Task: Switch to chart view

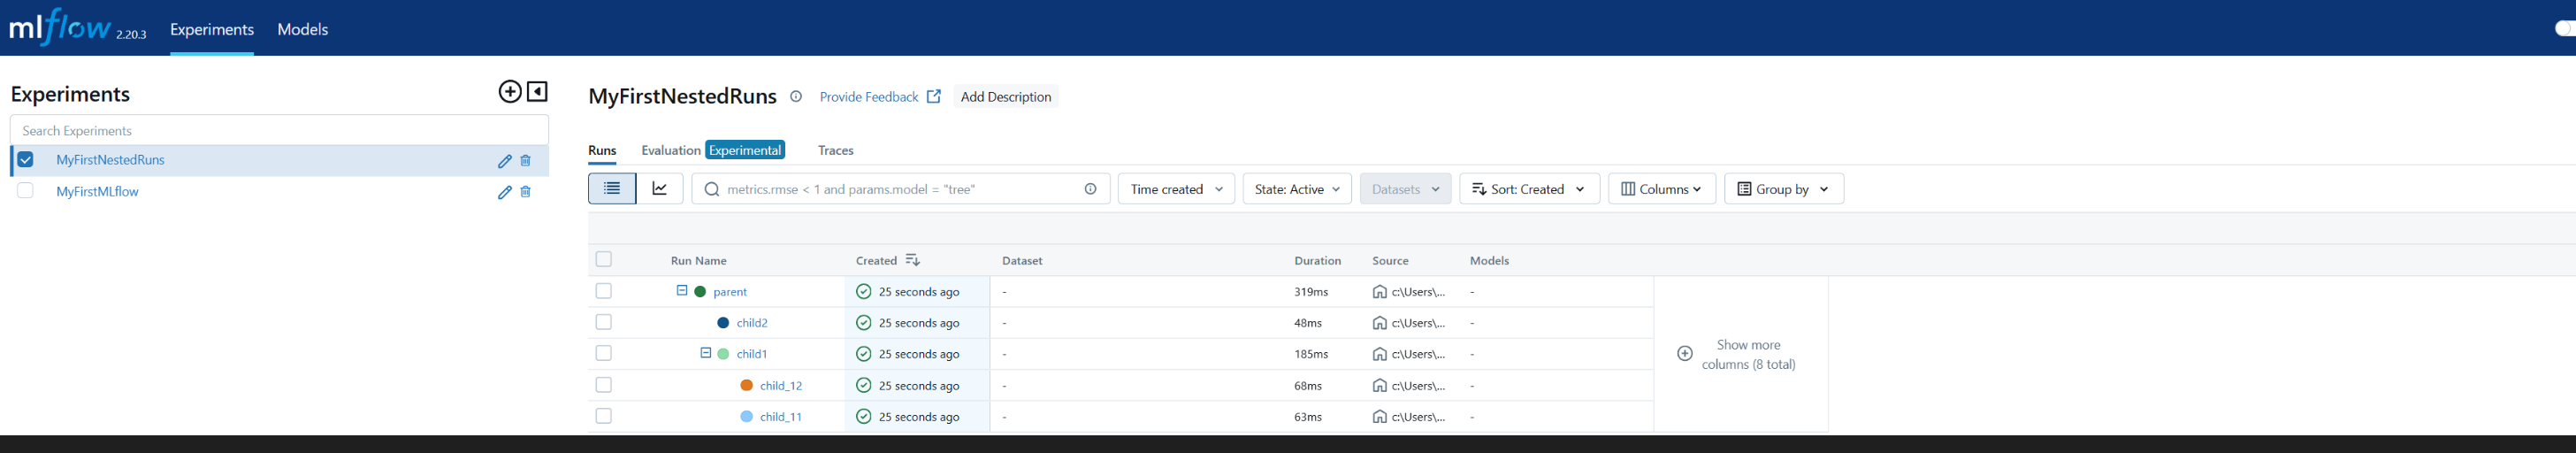Action: pyautogui.click(x=660, y=189)
